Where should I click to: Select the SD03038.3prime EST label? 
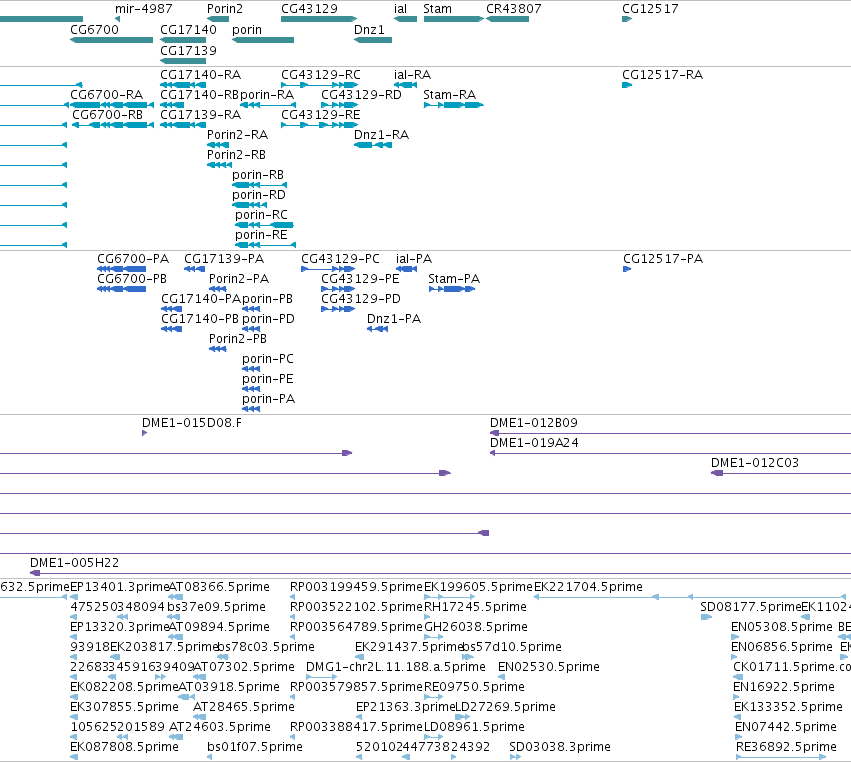point(560,747)
